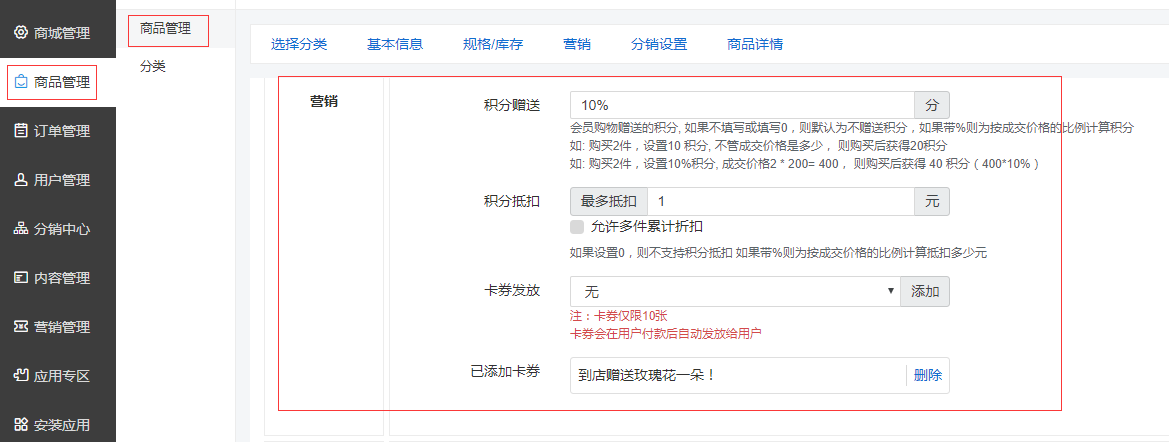
Task: Click the 积分赠送 input field
Action: [742, 105]
